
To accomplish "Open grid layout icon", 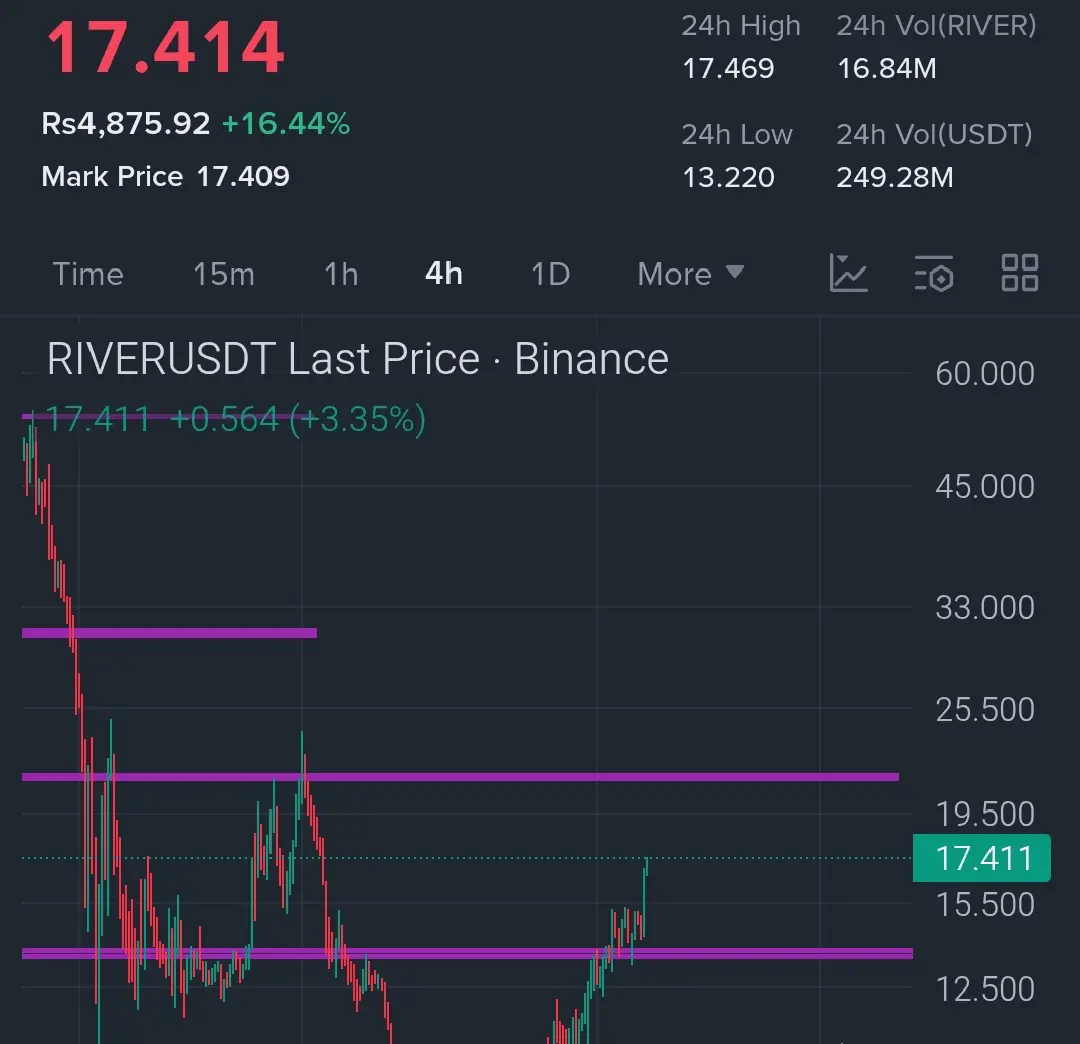I will tap(1019, 273).
